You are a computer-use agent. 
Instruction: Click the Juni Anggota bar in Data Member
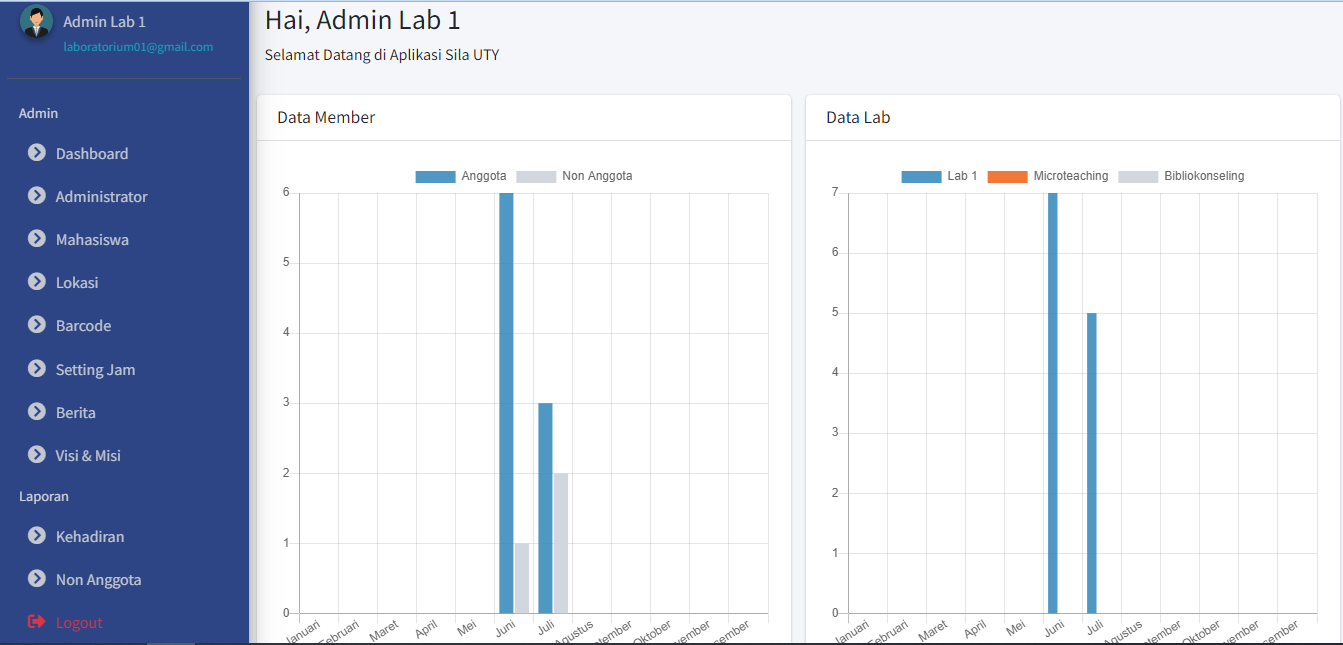tap(506, 400)
